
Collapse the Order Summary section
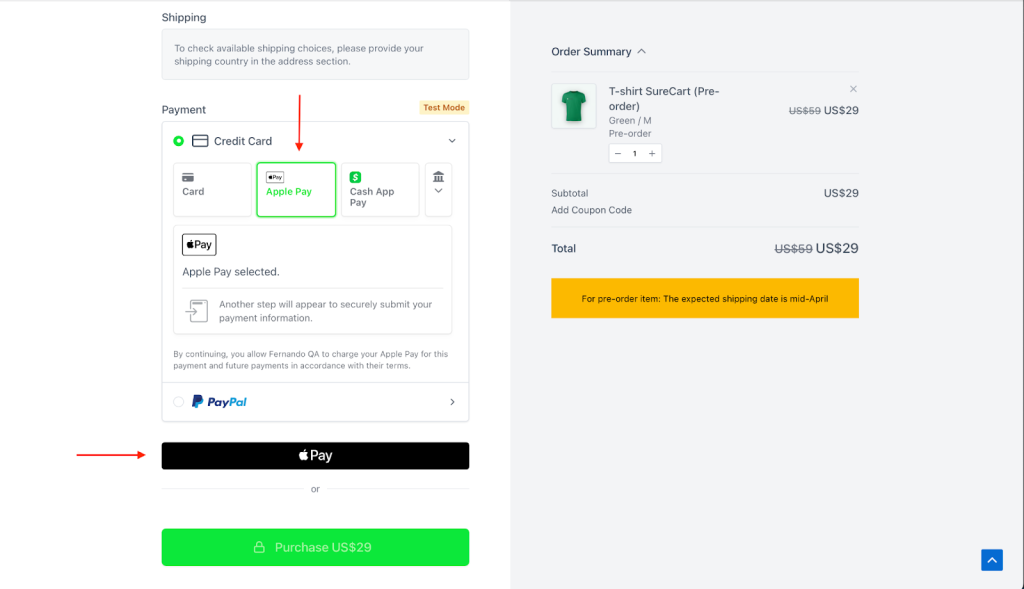pyautogui.click(x=641, y=51)
